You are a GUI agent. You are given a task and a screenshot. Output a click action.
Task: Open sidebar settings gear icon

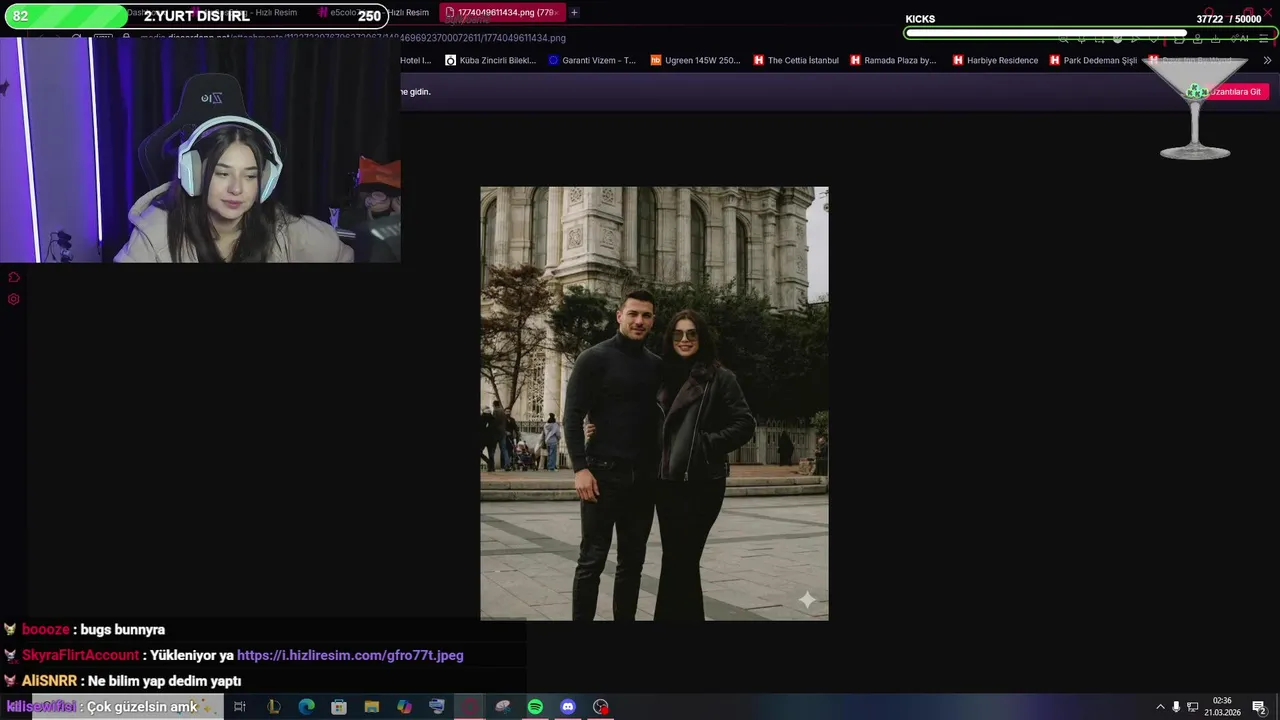[14, 299]
